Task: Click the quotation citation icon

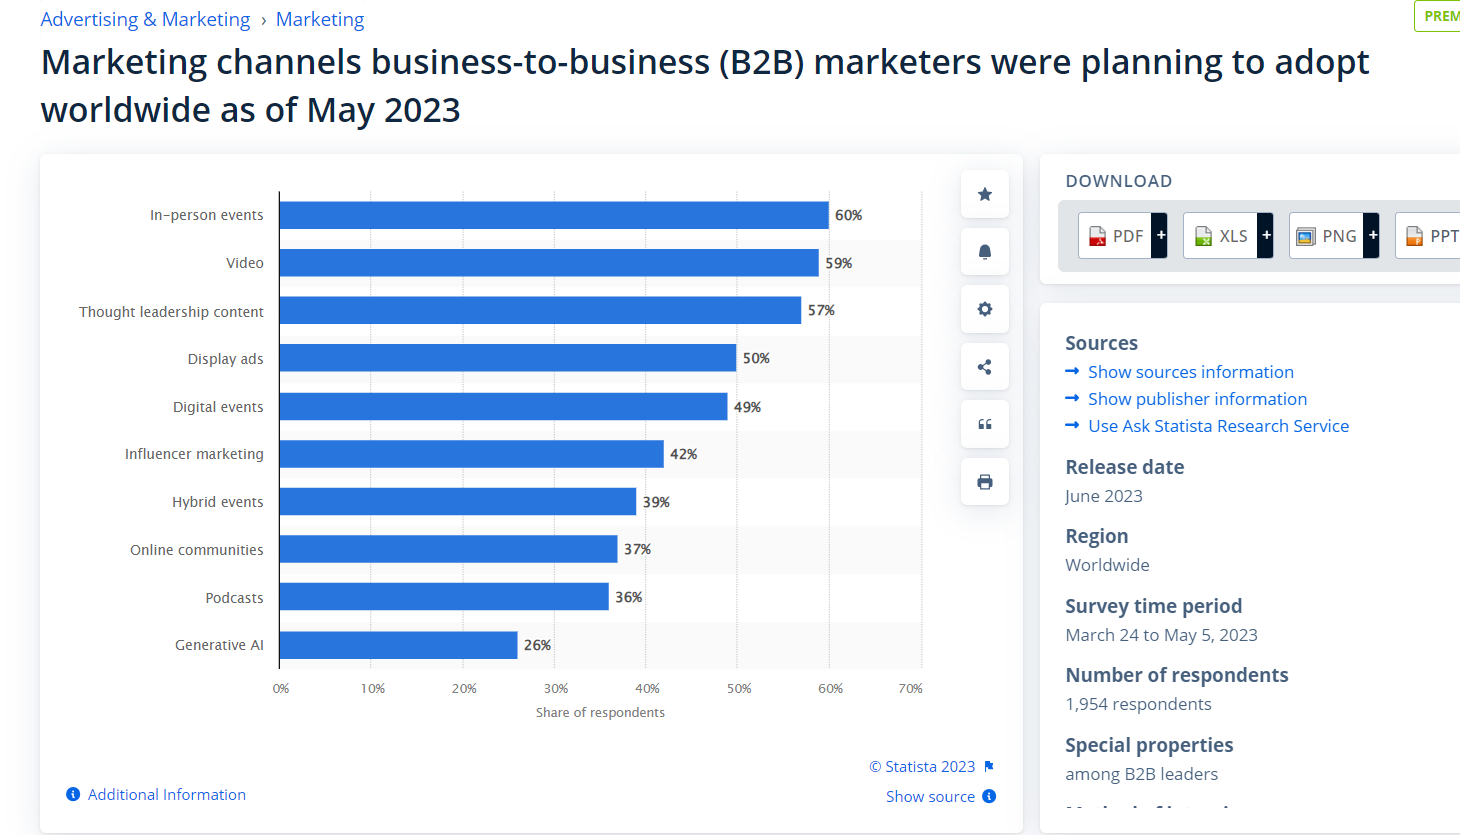Action: pyautogui.click(x=984, y=424)
